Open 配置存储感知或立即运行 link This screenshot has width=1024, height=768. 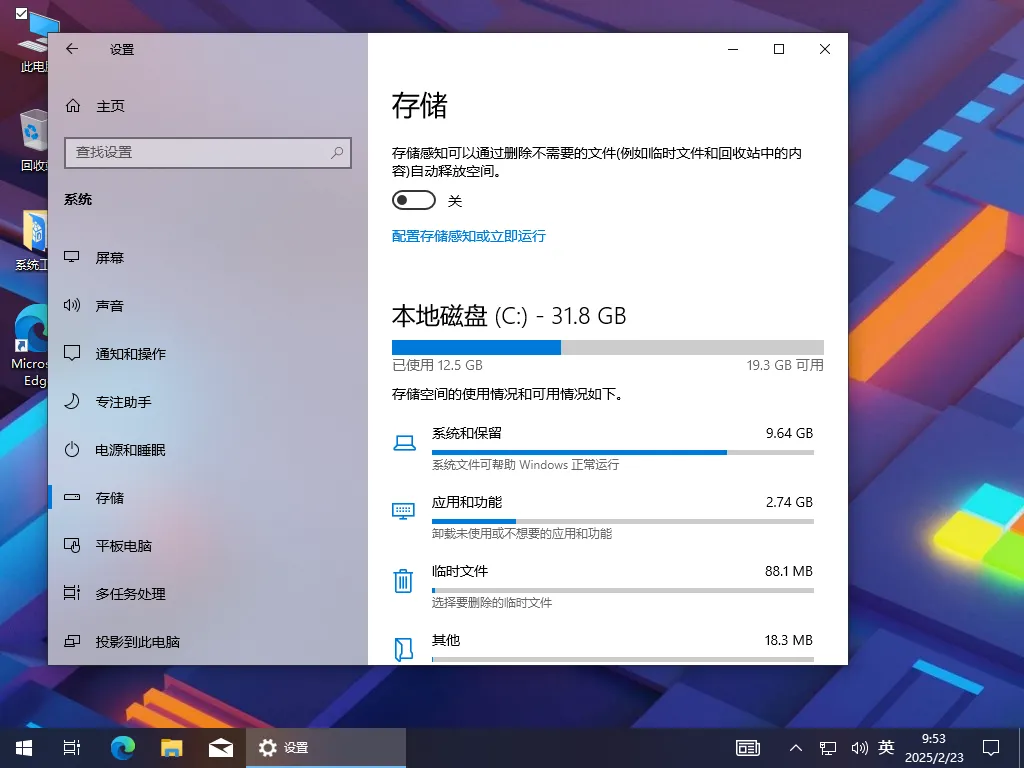pos(469,236)
